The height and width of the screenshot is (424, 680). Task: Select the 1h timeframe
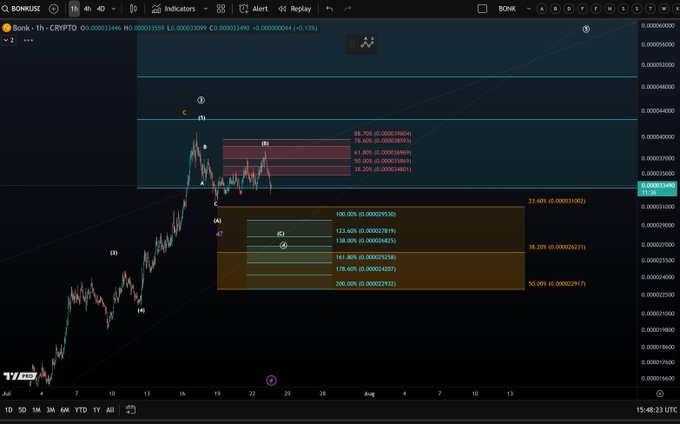click(x=74, y=9)
